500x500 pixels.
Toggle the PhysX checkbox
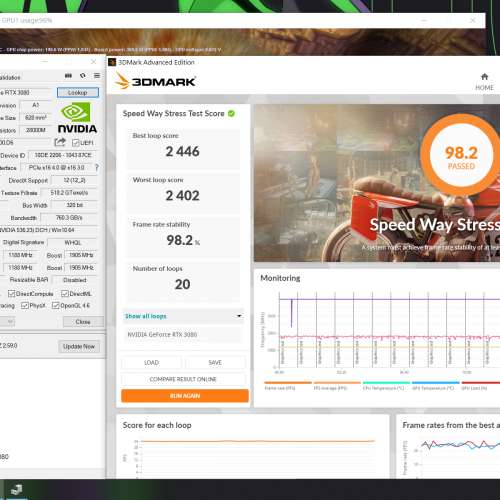24,305
